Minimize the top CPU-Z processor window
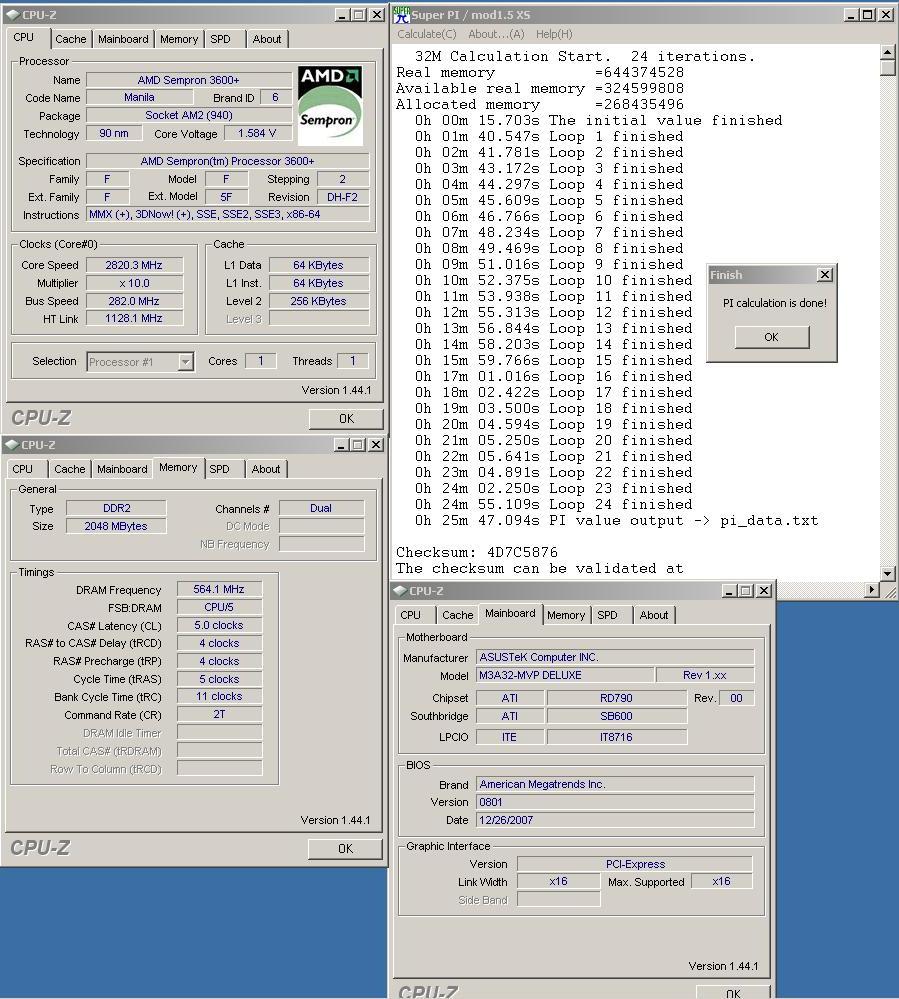The image size is (899, 999). click(343, 14)
